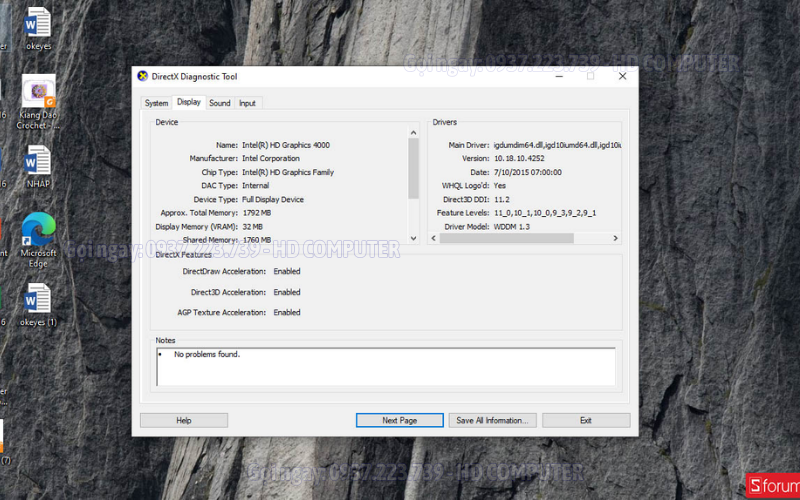The height and width of the screenshot is (500, 800).
Task: Click the DirectX Diagnostic Tool title icon
Action: 142,76
